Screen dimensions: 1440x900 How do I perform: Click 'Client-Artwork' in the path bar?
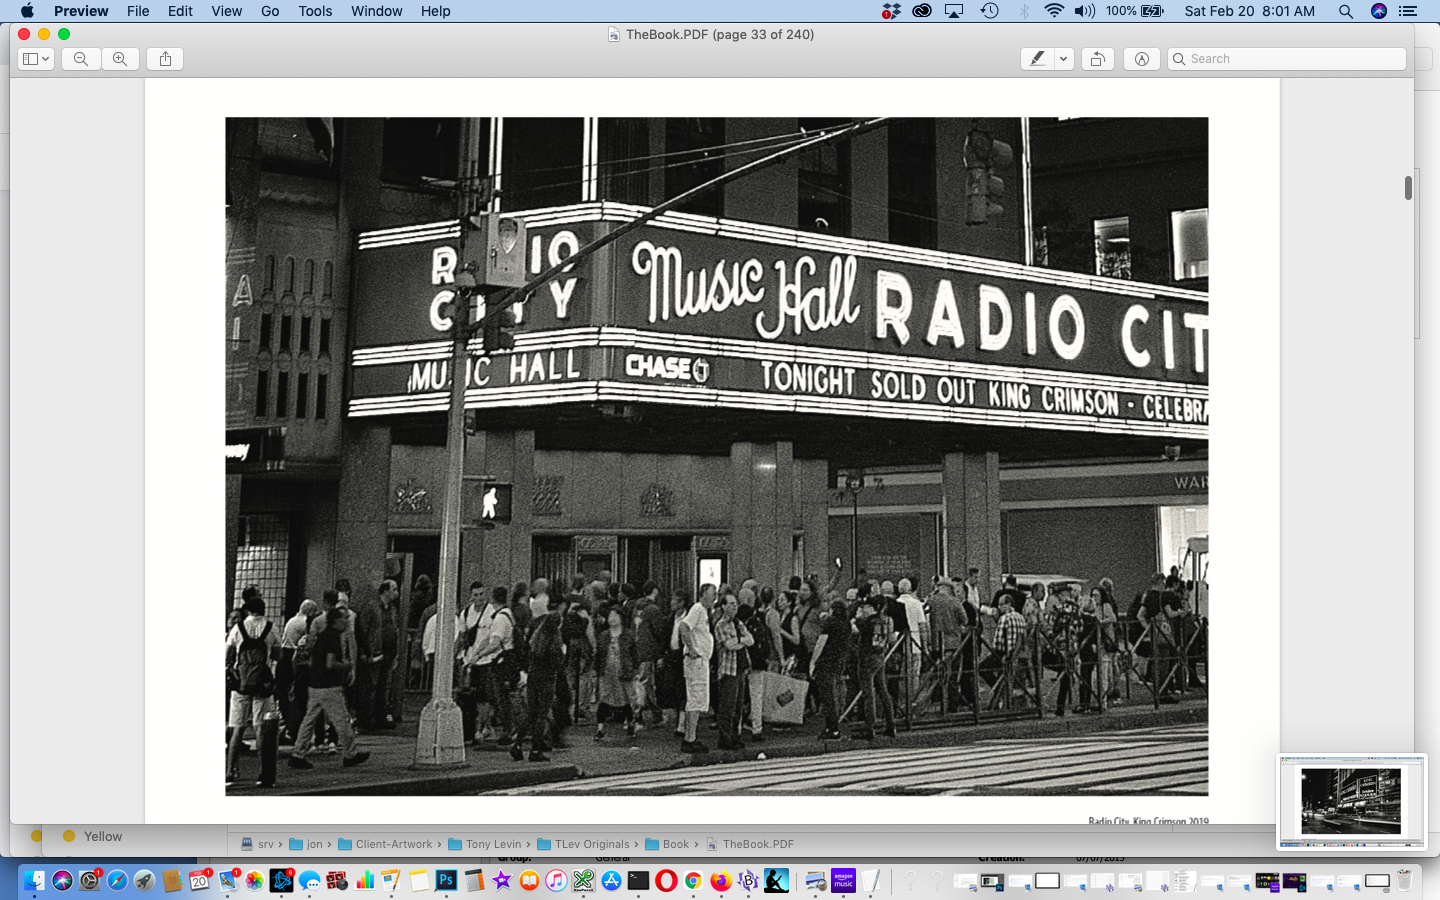(385, 844)
